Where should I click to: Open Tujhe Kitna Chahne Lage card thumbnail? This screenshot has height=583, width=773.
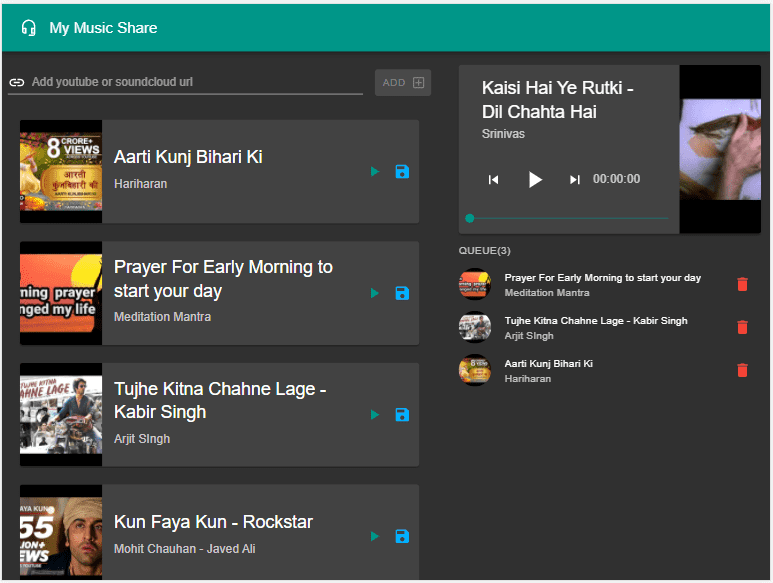61,414
